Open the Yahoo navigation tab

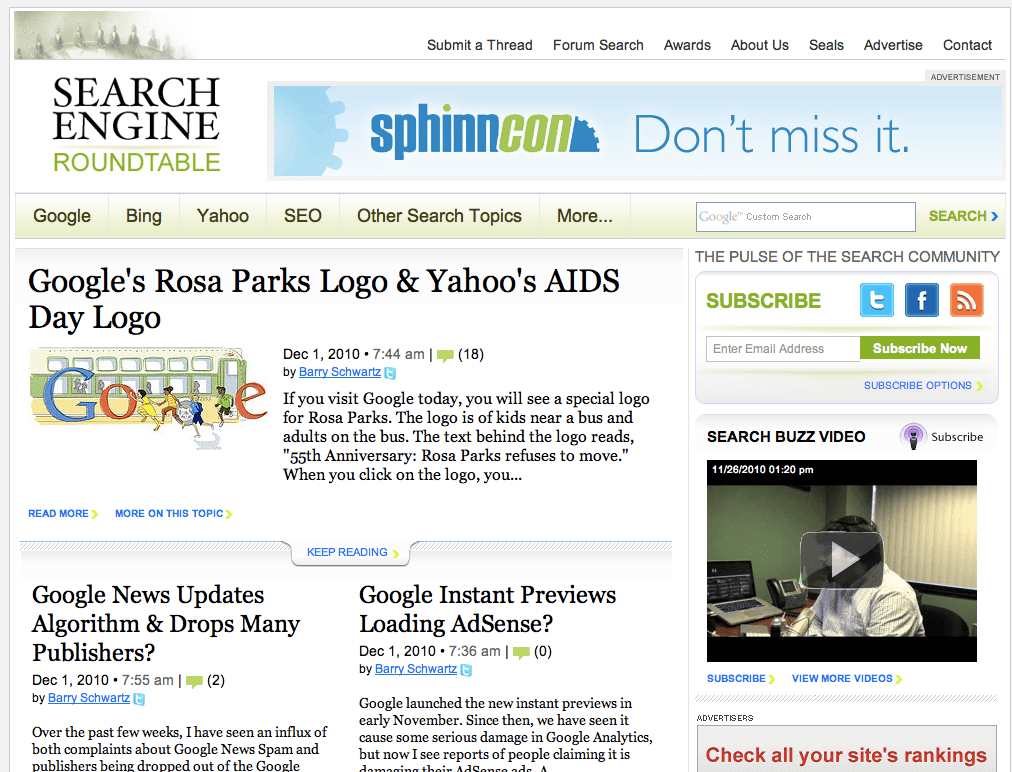(223, 216)
